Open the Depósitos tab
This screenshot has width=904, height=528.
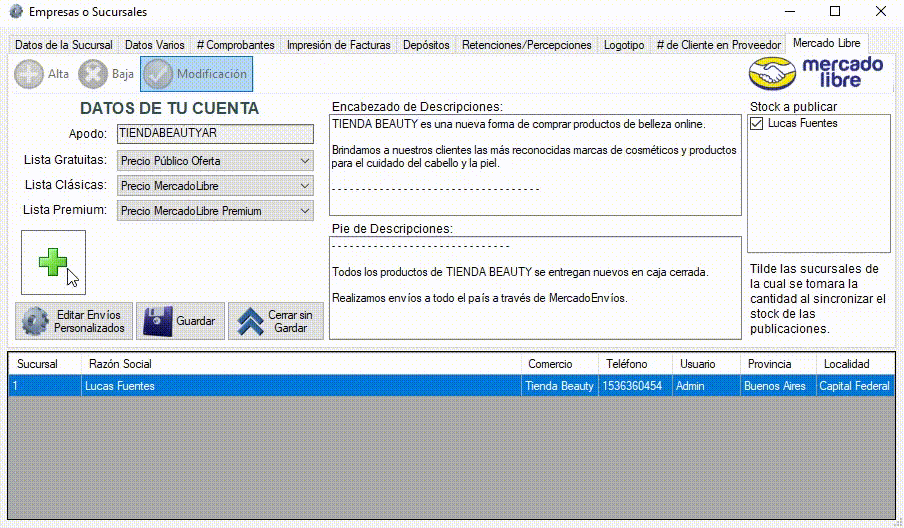(x=426, y=45)
